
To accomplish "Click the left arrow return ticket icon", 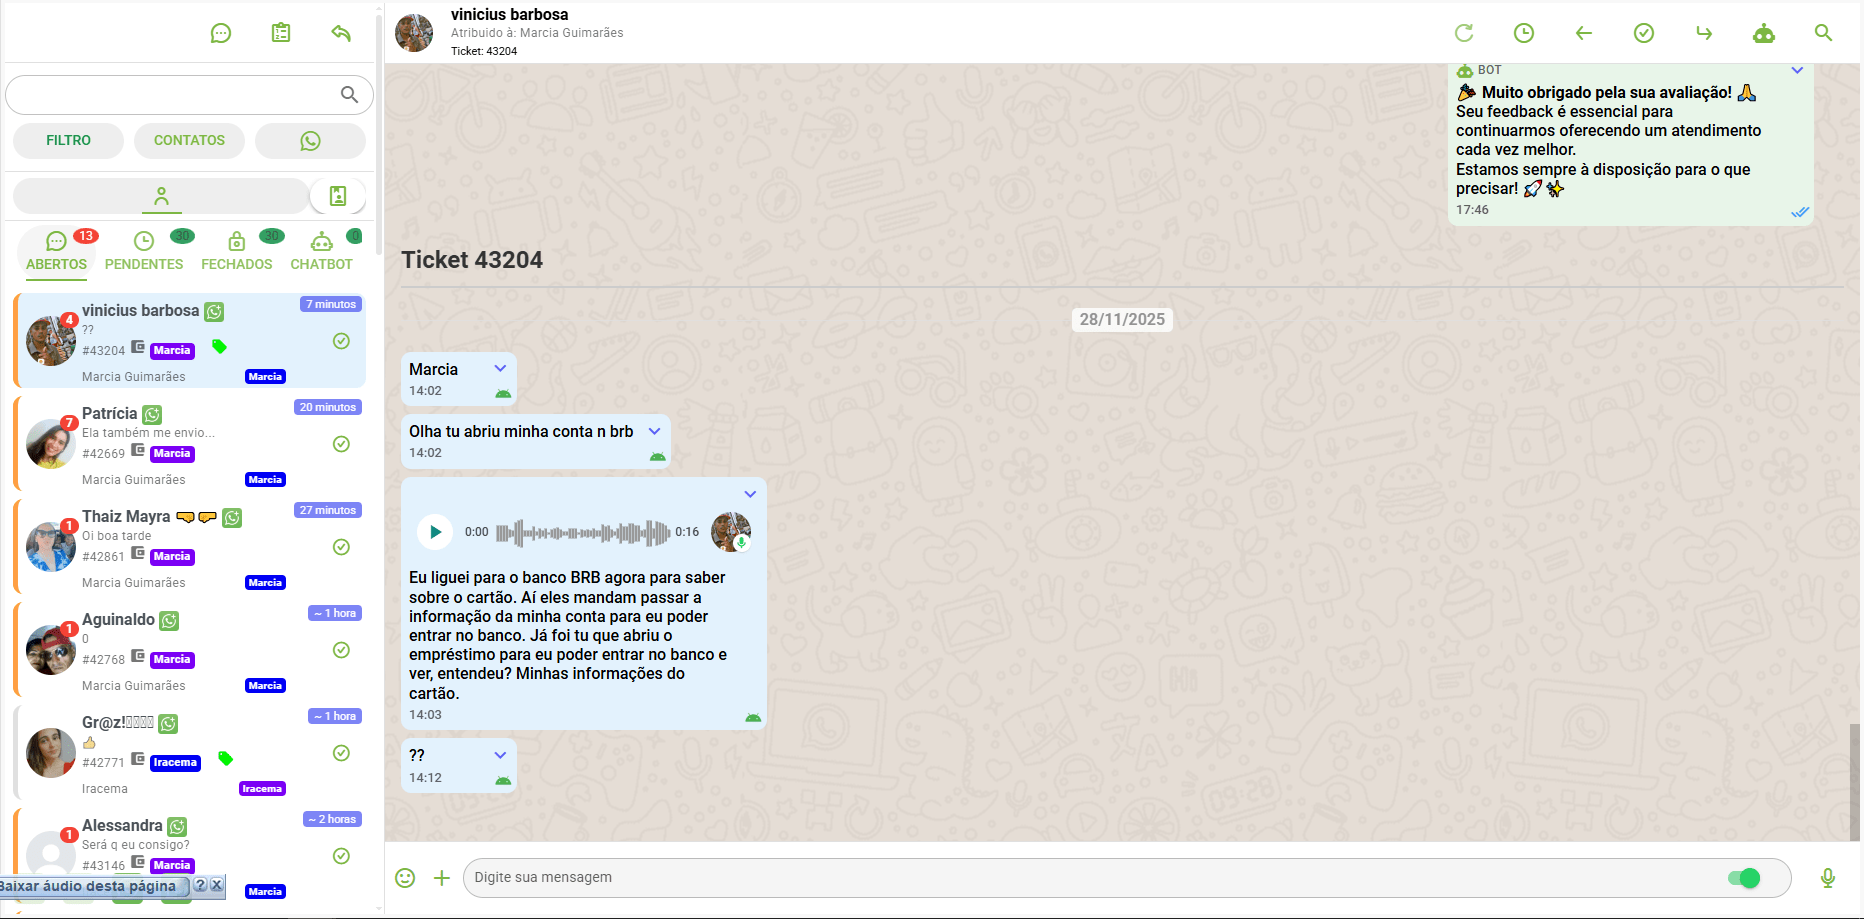I will [x=1584, y=33].
